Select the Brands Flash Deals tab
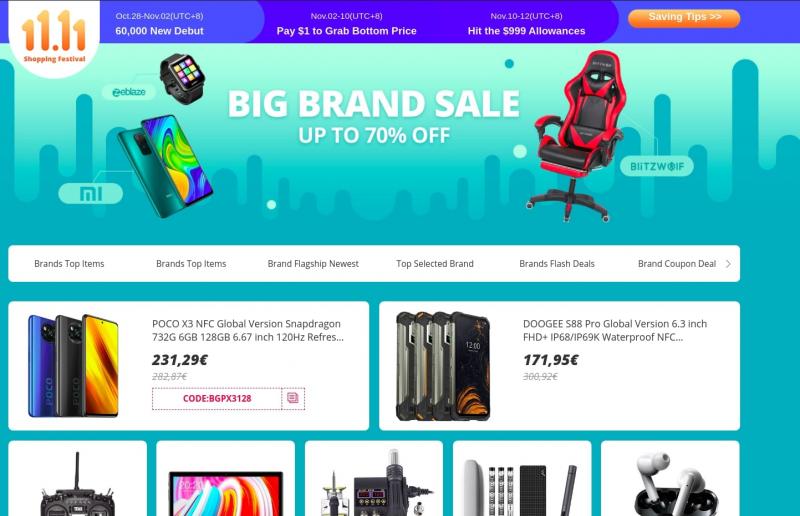The width and height of the screenshot is (800, 516). (557, 264)
